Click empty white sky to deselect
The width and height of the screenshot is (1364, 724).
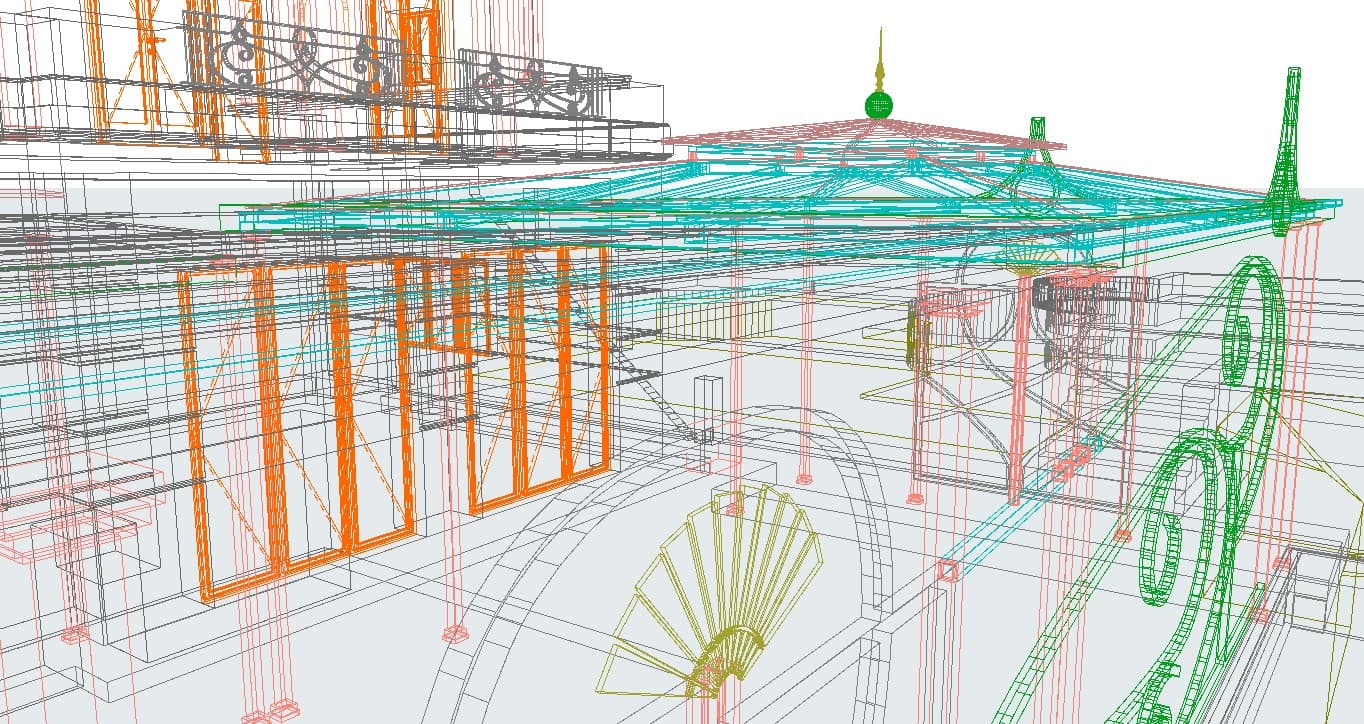(x=1150, y=60)
